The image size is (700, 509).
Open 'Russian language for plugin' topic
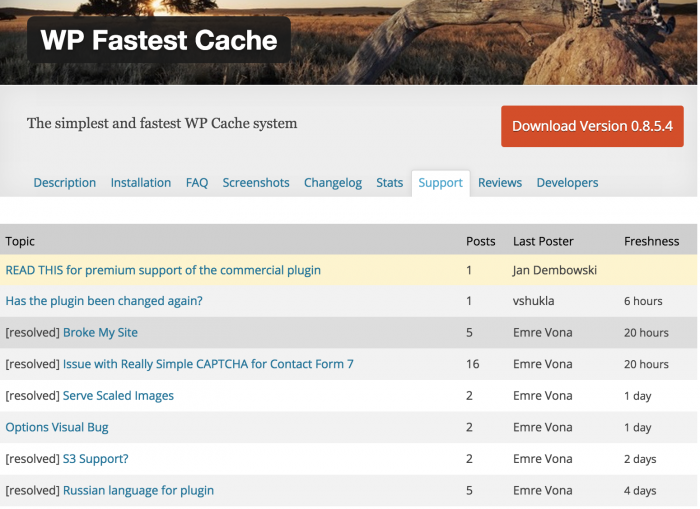[x=138, y=490]
